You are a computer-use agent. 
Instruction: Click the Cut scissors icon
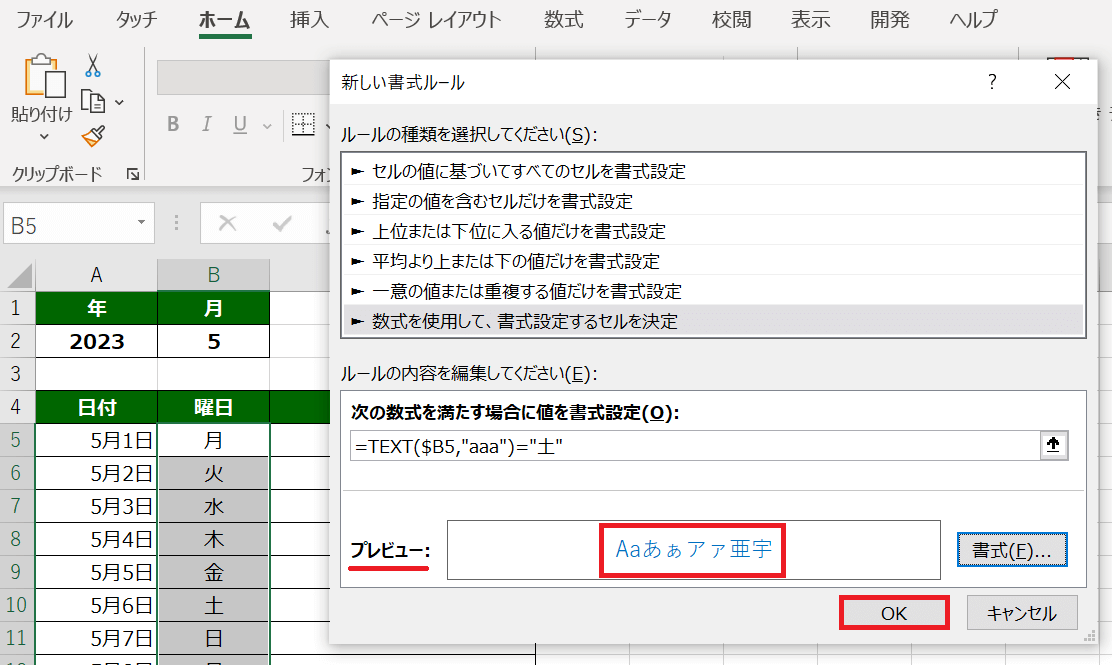pos(93,67)
